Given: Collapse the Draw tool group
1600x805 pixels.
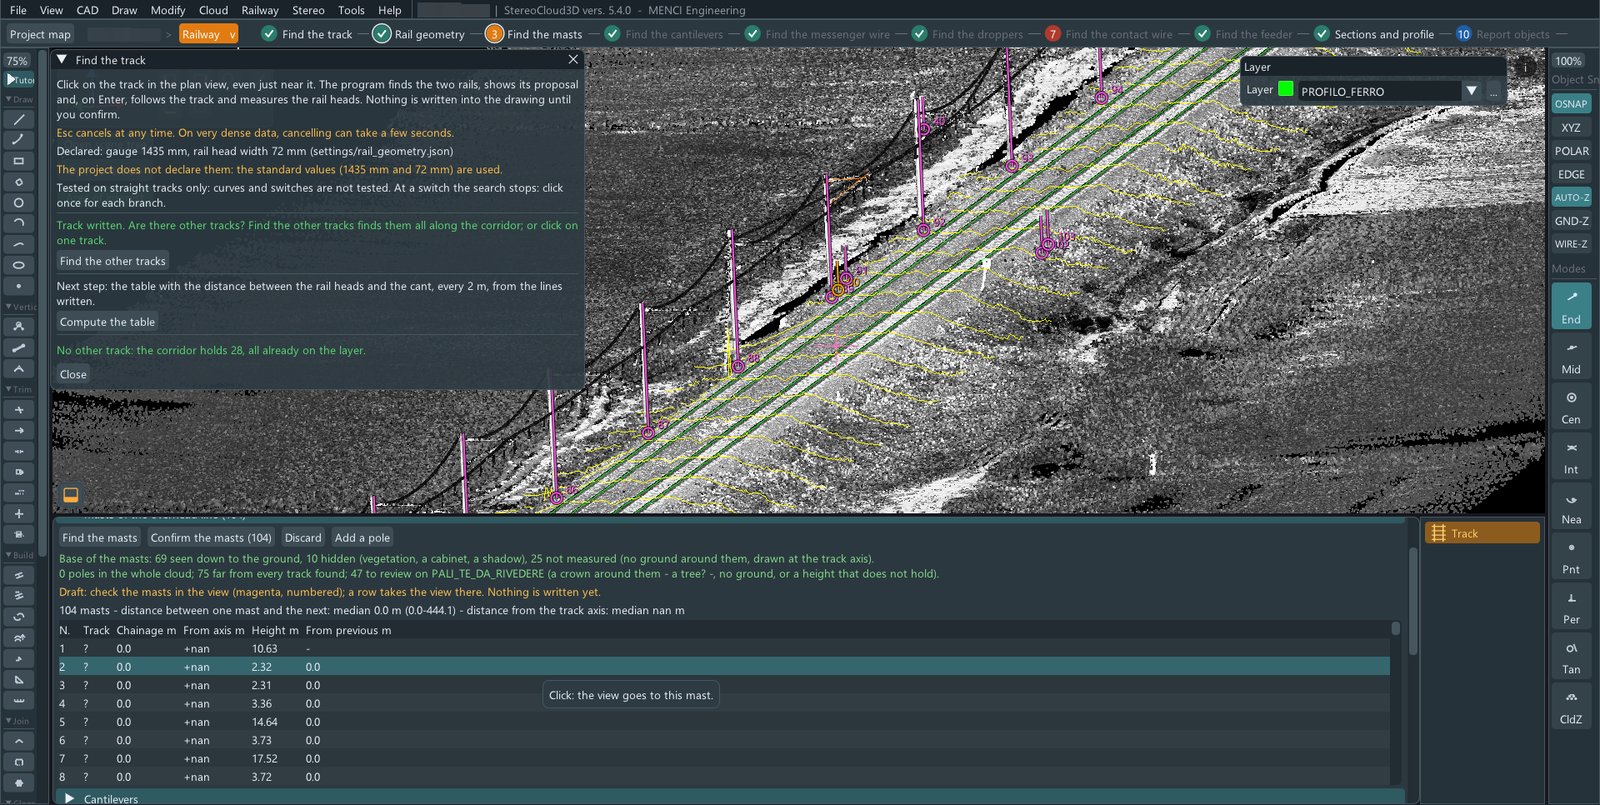Looking at the screenshot, I should [x=19, y=99].
